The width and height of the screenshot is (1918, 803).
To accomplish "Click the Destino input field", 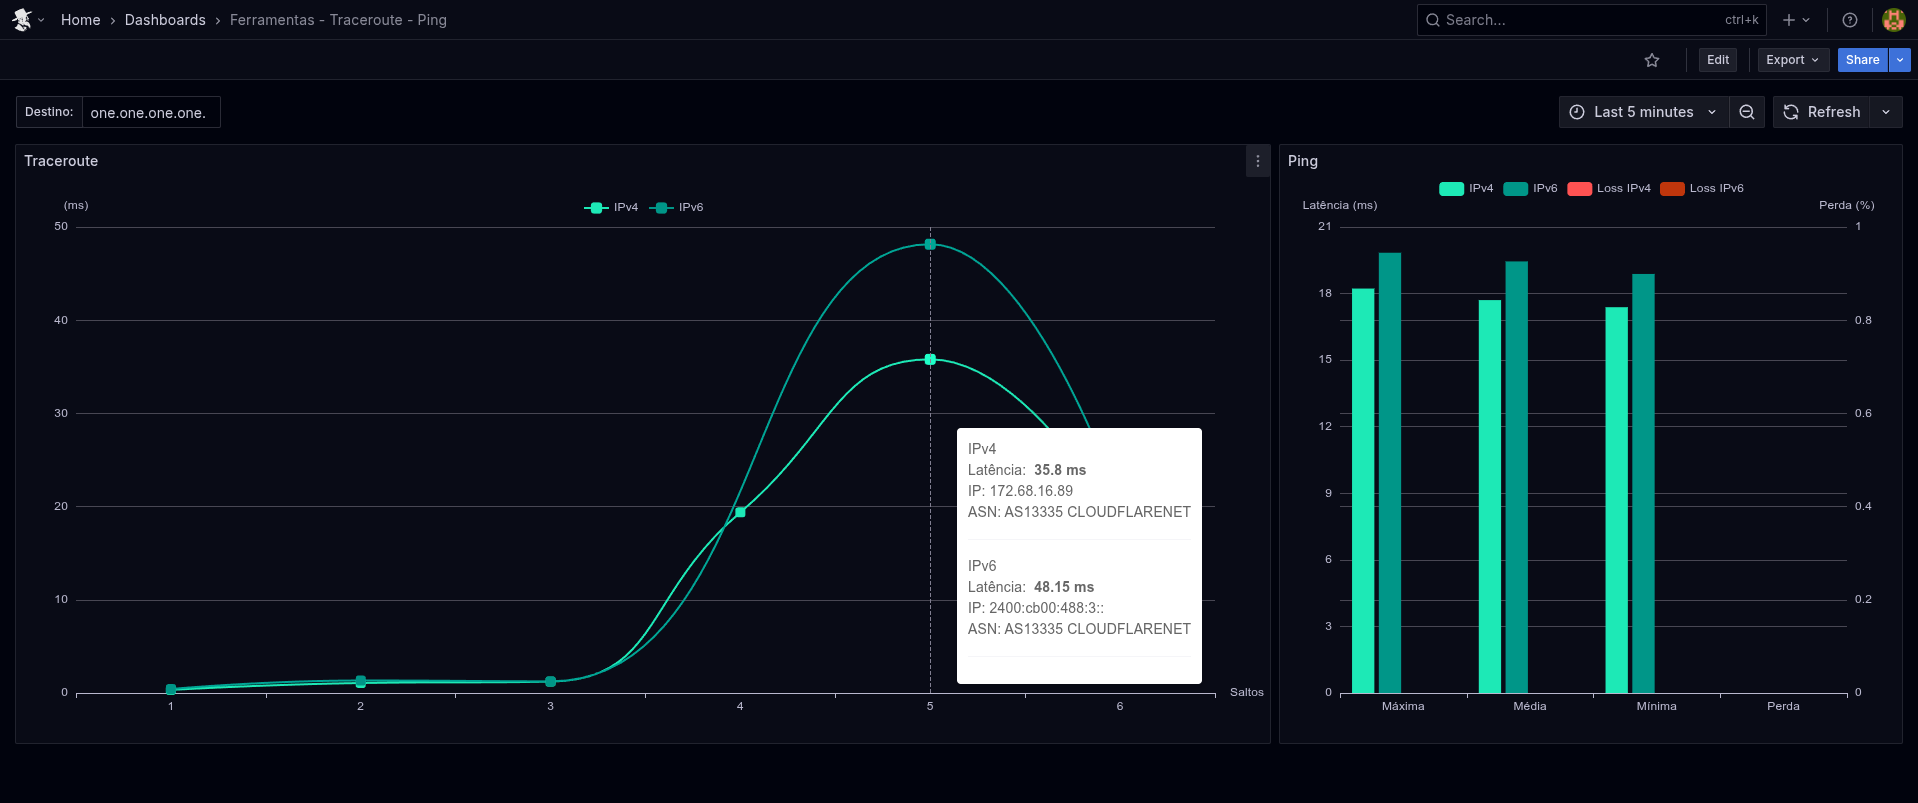I will pyautogui.click(x=150, y=112).
